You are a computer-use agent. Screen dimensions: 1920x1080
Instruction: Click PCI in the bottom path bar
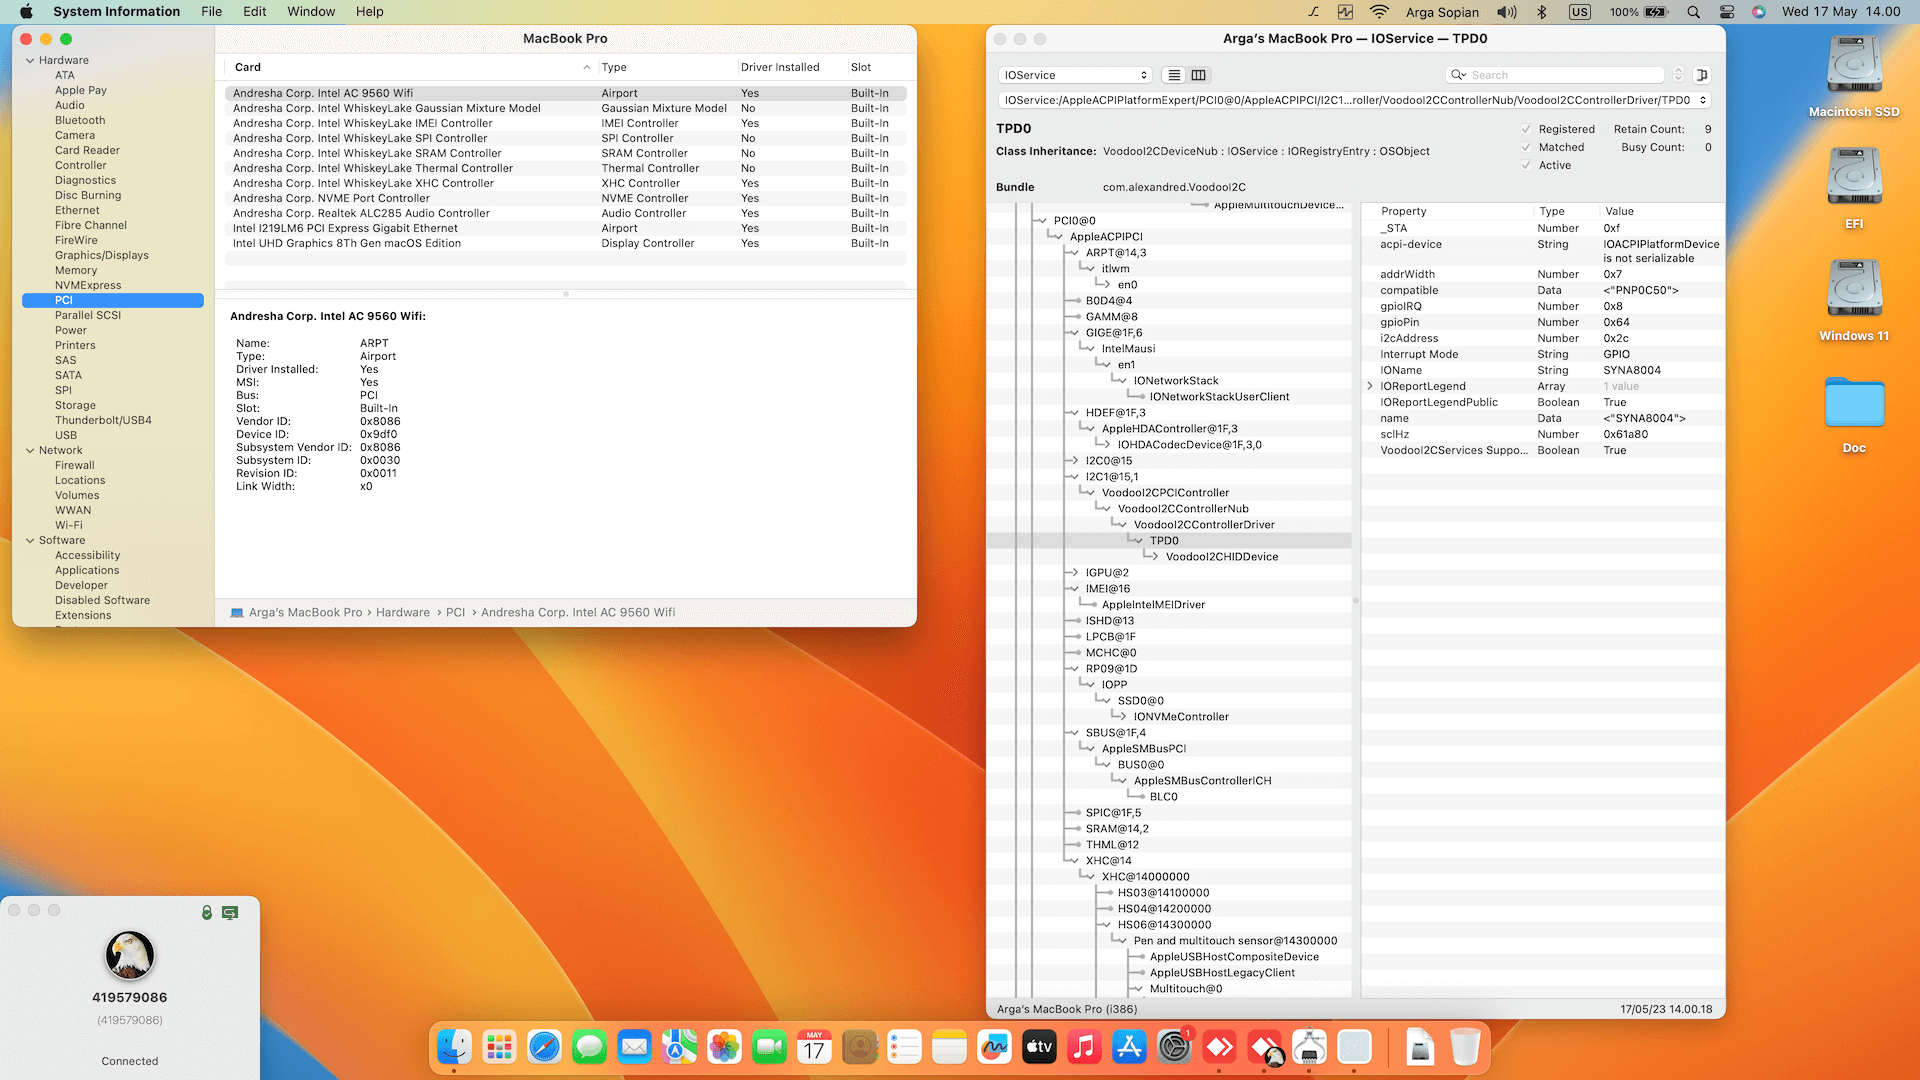click(x=455, y=612)
